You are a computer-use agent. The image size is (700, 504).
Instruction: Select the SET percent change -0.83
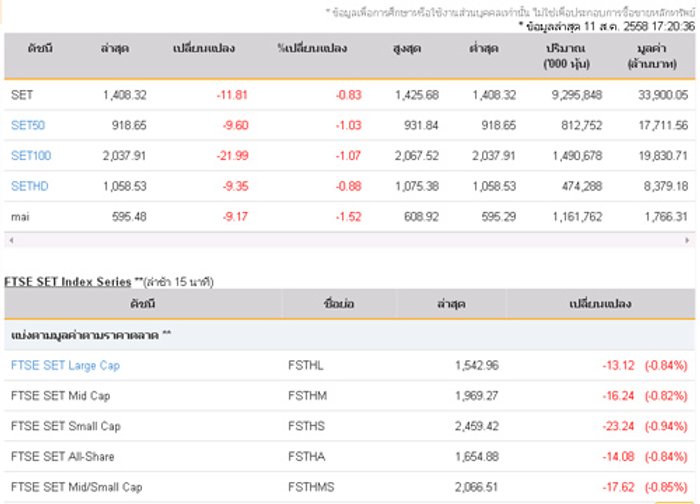pyautogui.click(x=348, y=95)
